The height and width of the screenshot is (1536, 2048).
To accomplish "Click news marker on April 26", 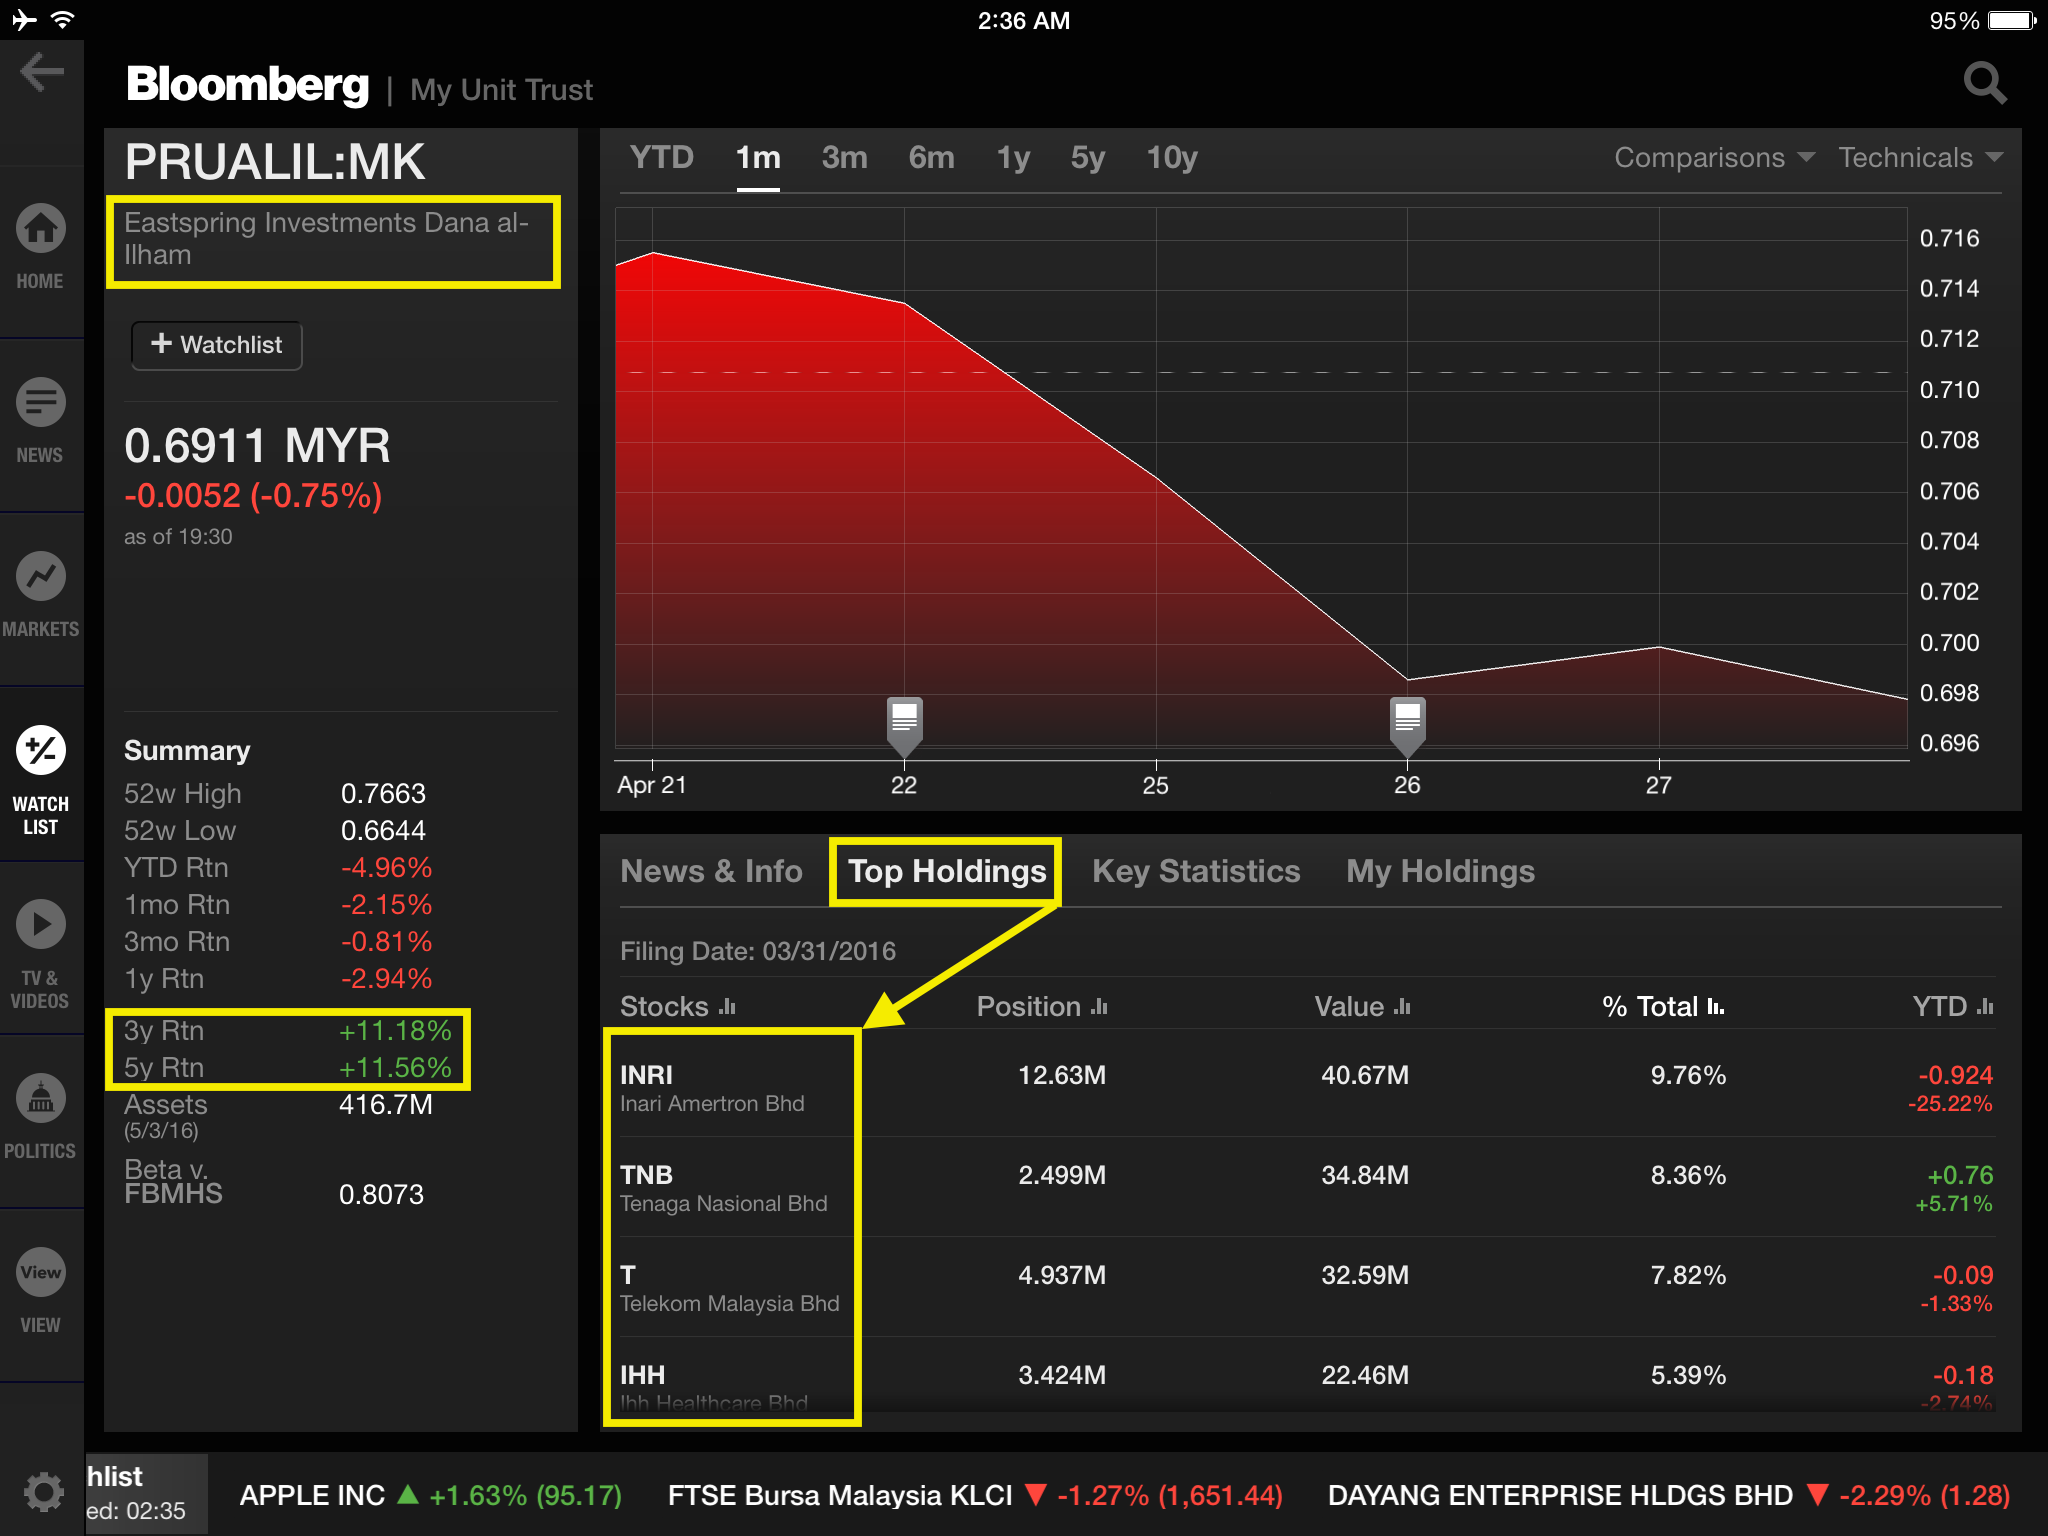I will 1407,722.
